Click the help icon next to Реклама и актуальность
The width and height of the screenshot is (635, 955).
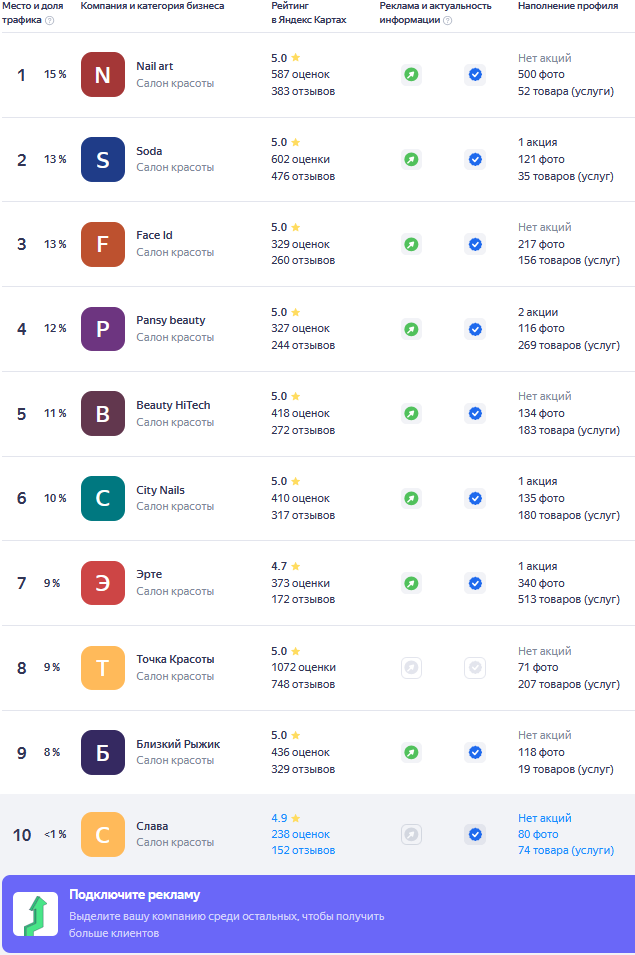447,20
